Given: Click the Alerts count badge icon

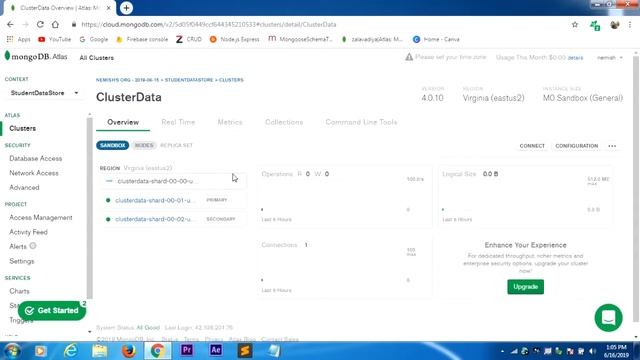Looking at the screenshot, I should point(33,246).
